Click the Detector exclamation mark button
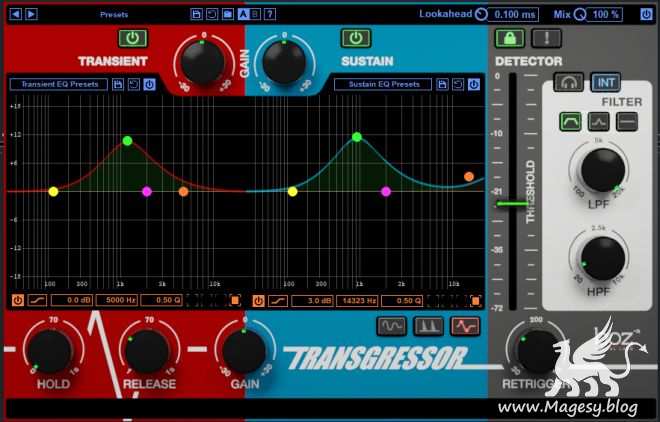 546,38
